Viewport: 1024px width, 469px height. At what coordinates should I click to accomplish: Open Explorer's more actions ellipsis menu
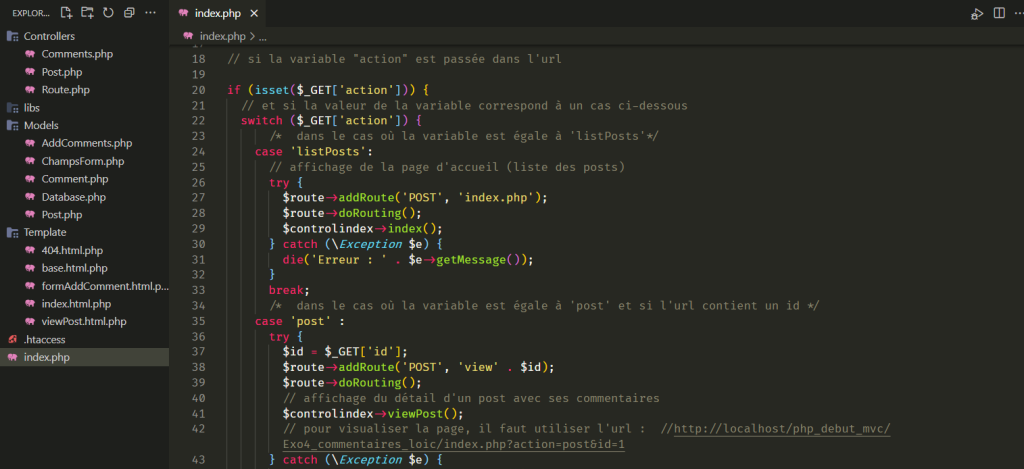150,13
